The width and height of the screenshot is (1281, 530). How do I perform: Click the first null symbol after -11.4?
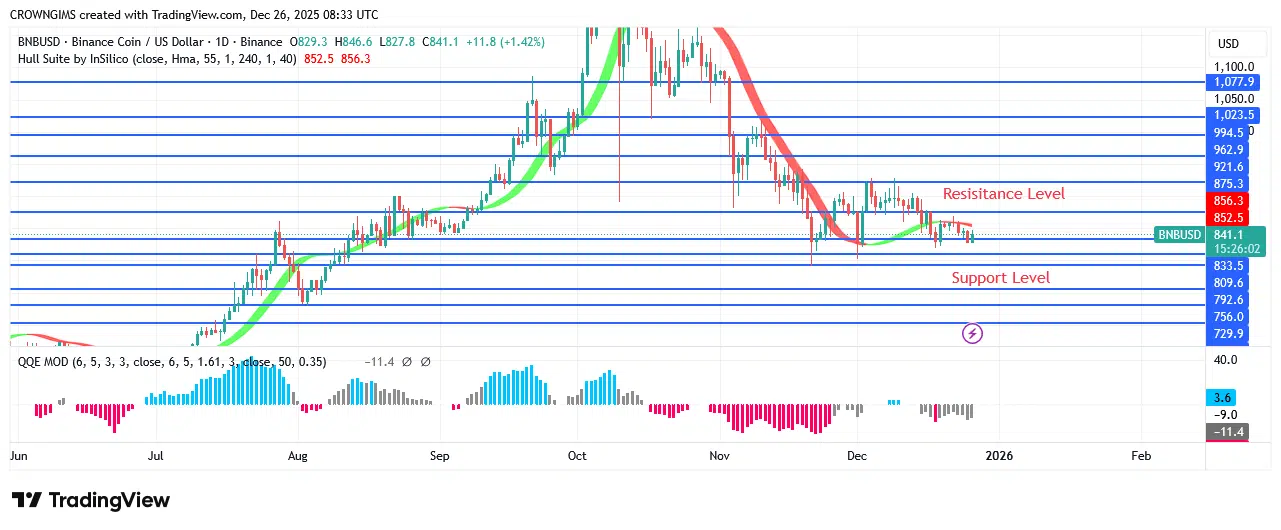tap(409, 362)
